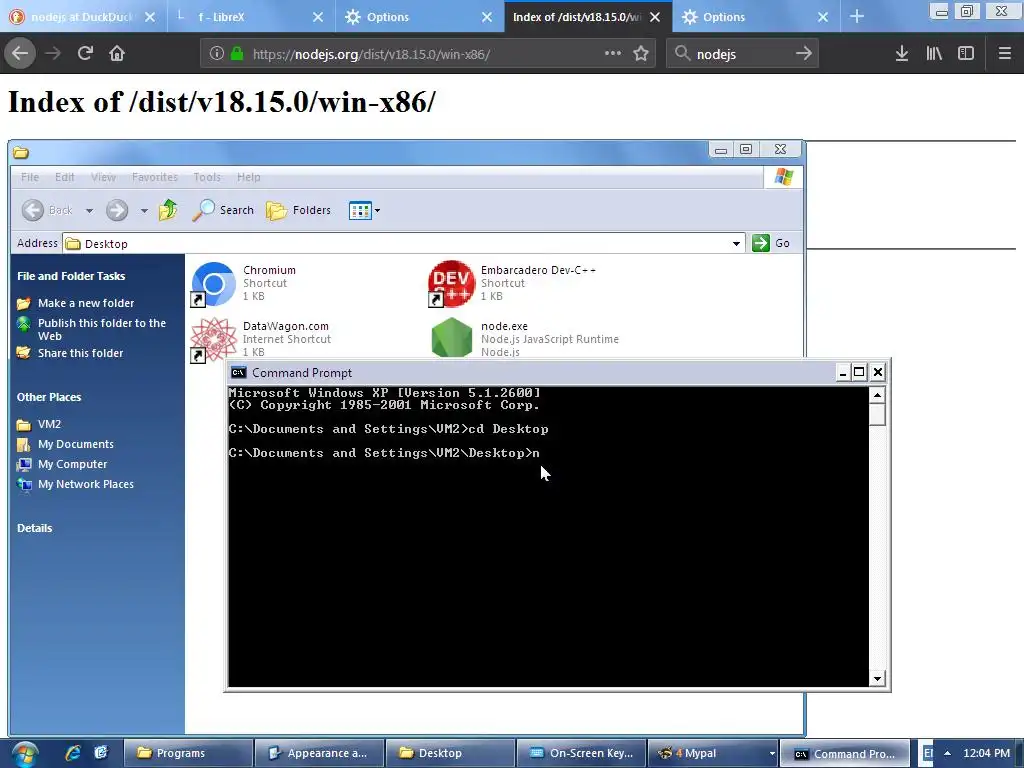Open the browser library icon

point(934,53)
